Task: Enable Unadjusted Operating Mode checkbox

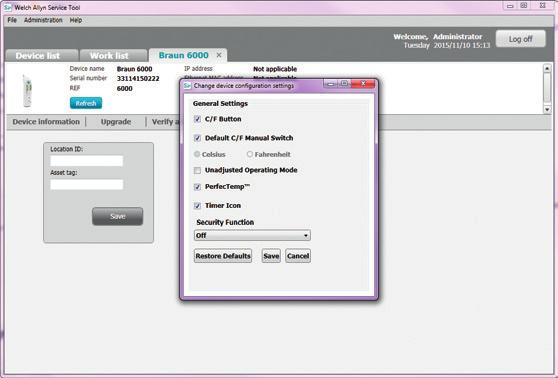Action: tap(197, 170)
